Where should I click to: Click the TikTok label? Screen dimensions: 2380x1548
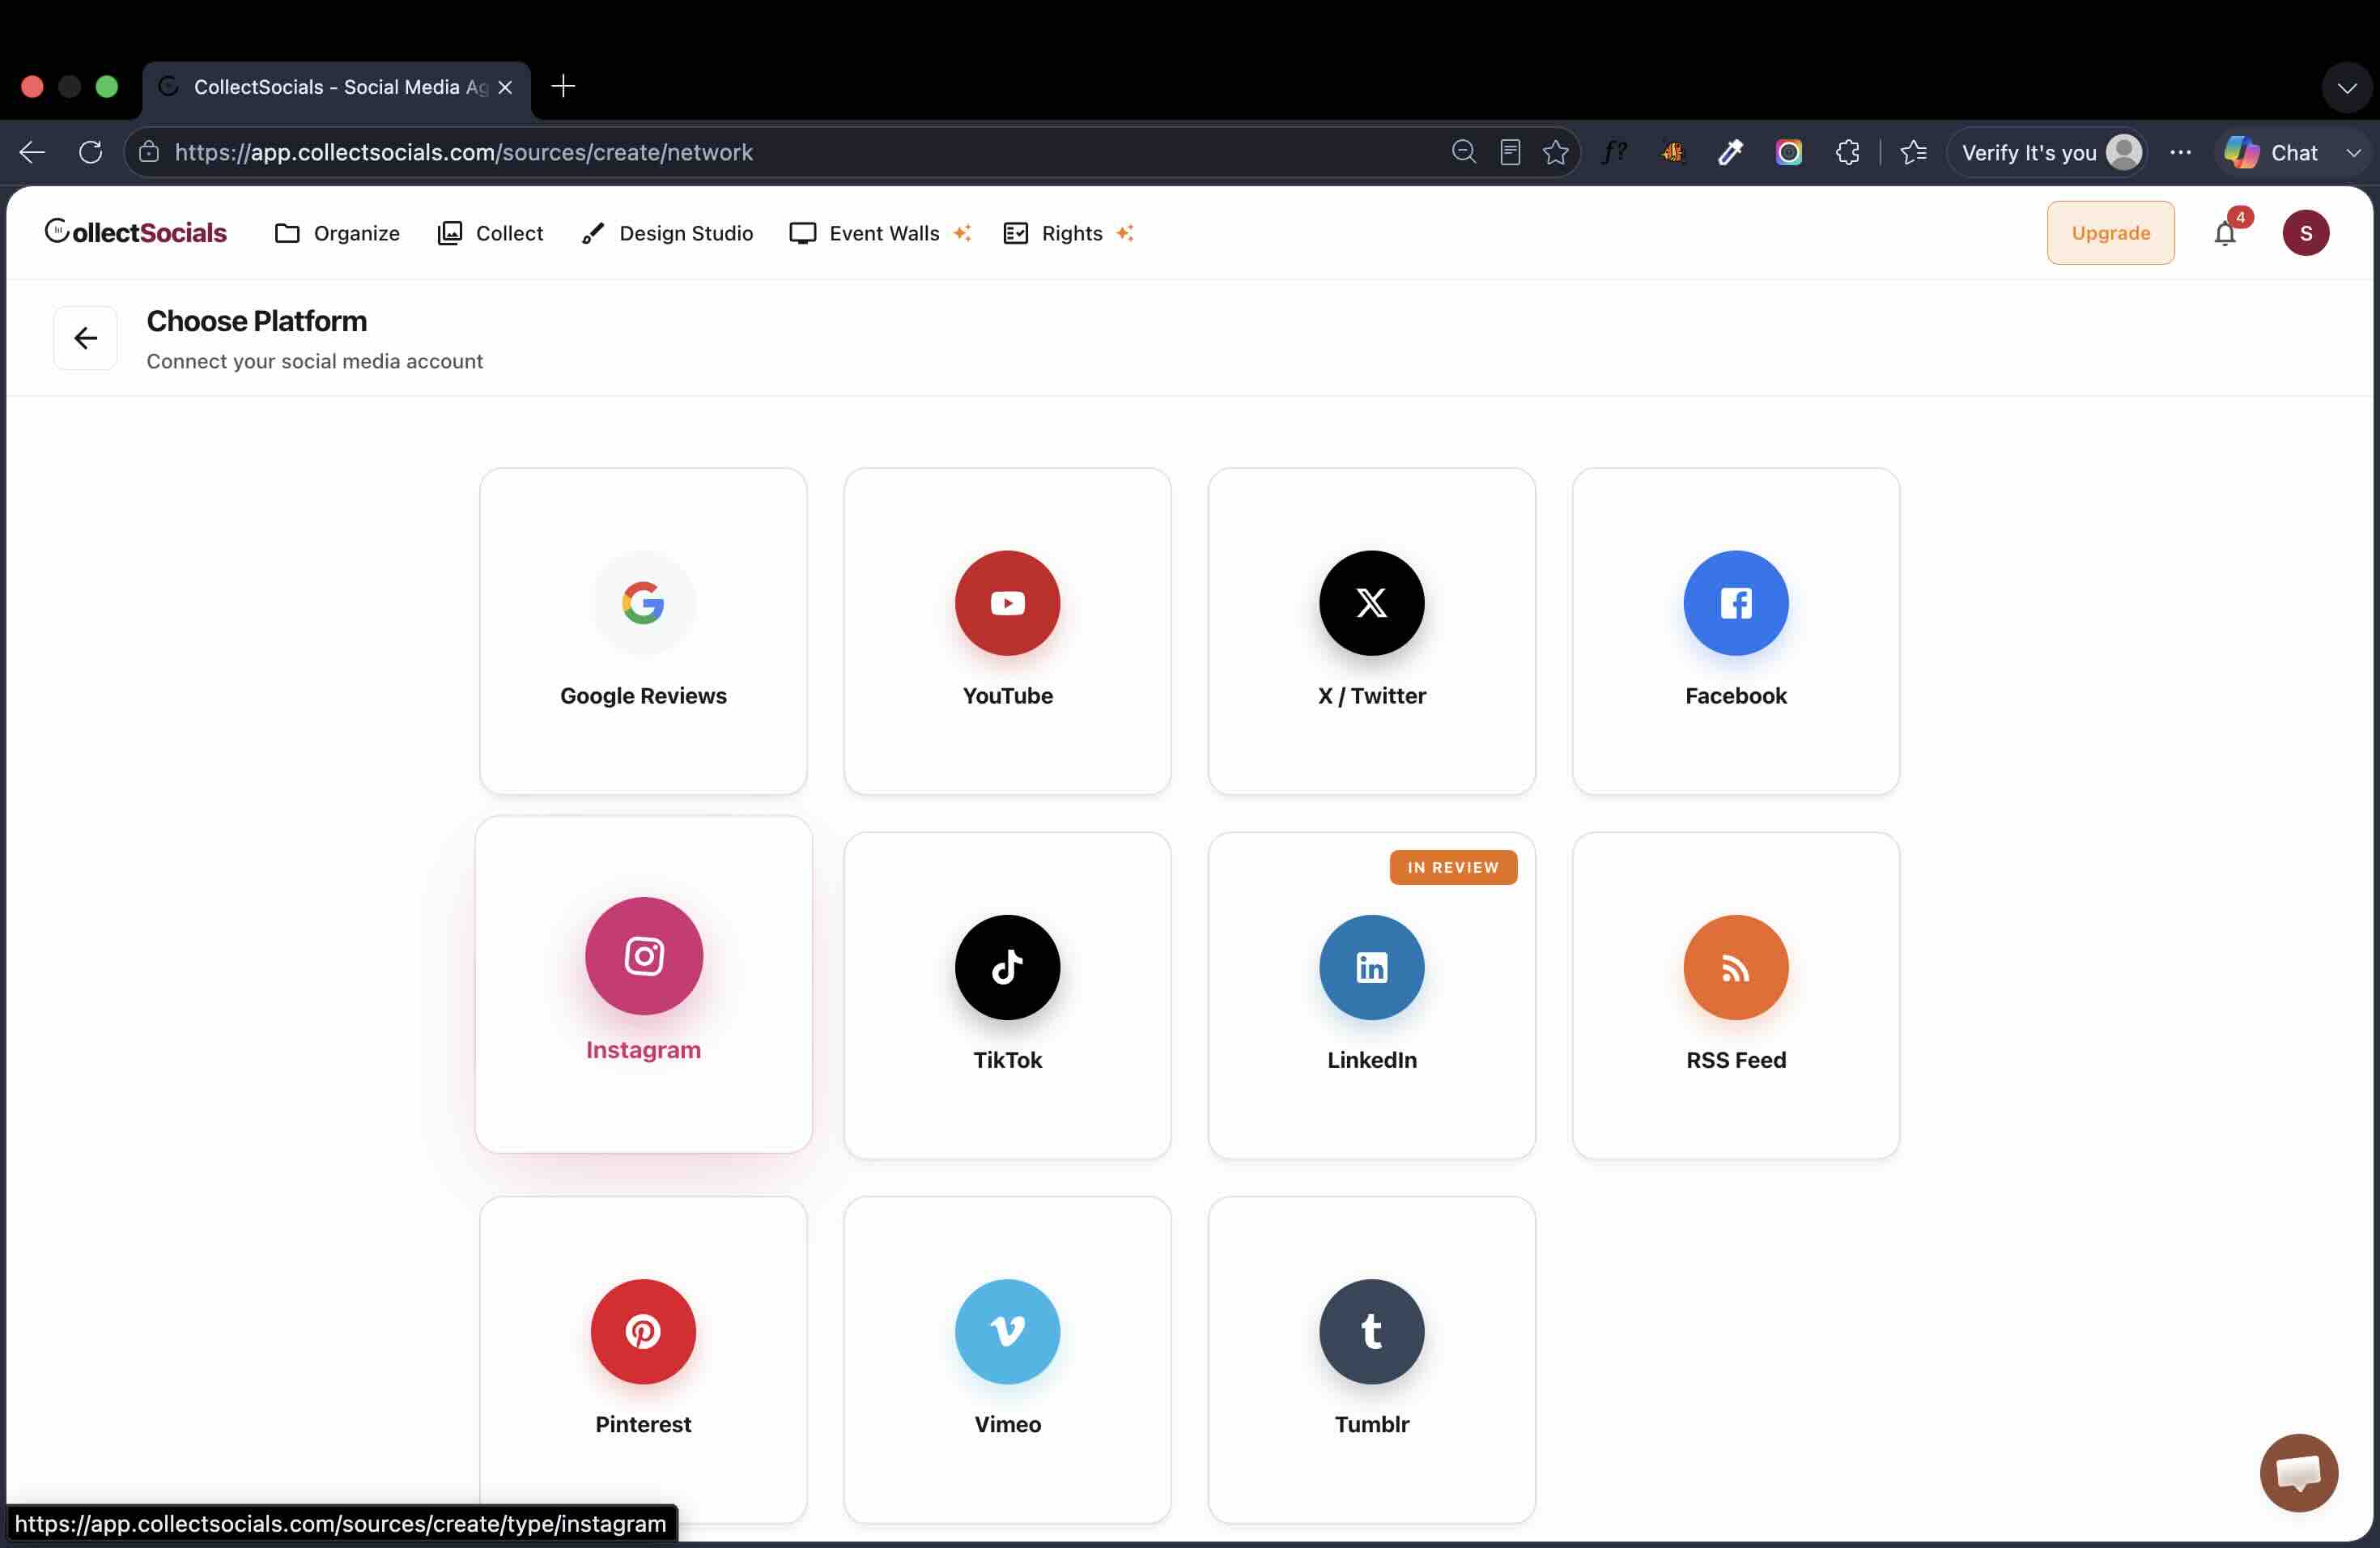click(x=1007, y=1060)
